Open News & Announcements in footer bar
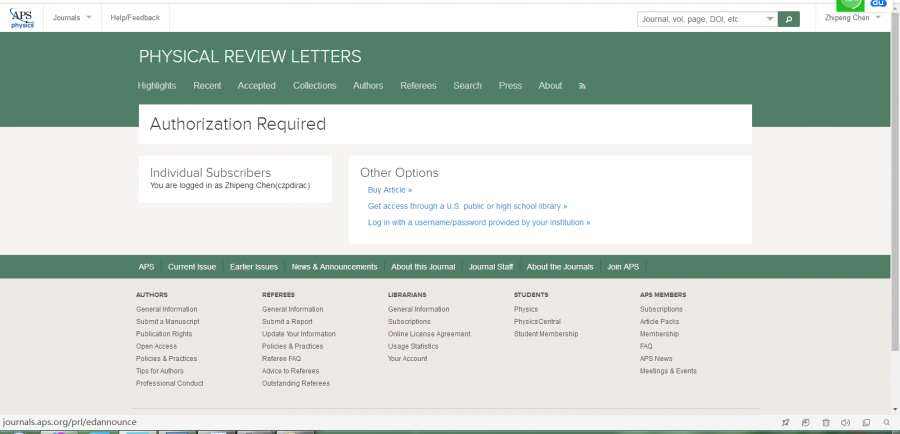Image resolution: width=900 pixels, height=434 pixels. (x=334, y=267)
